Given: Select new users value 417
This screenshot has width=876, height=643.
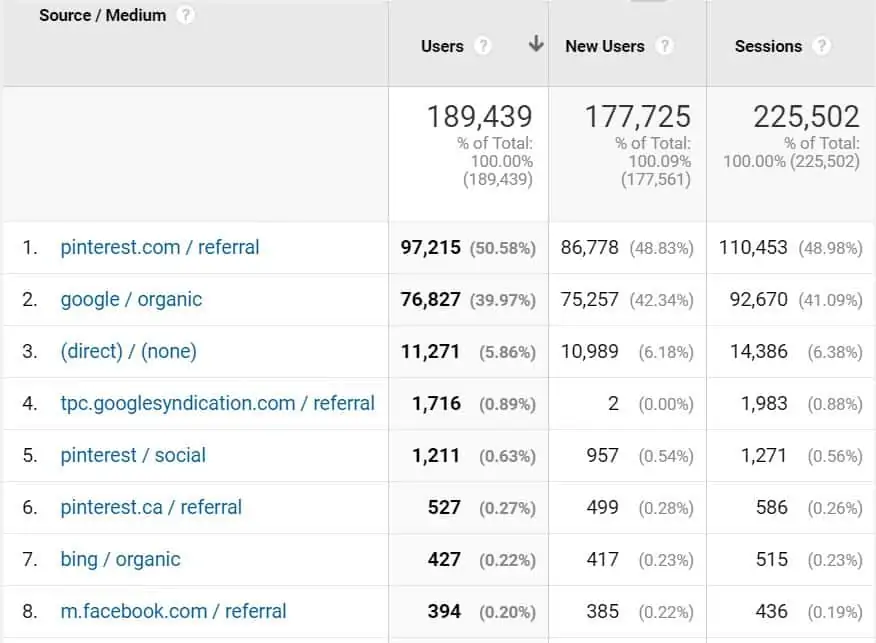Looking at the screenshot, I should pos(602,559).
